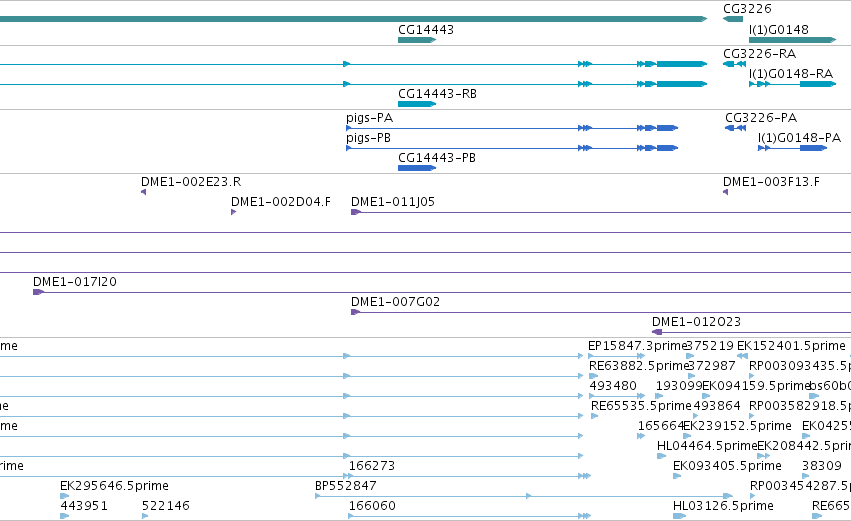
Task: Click the l(1)G0148-RA transcript label
Action: [x=791, y=74]
